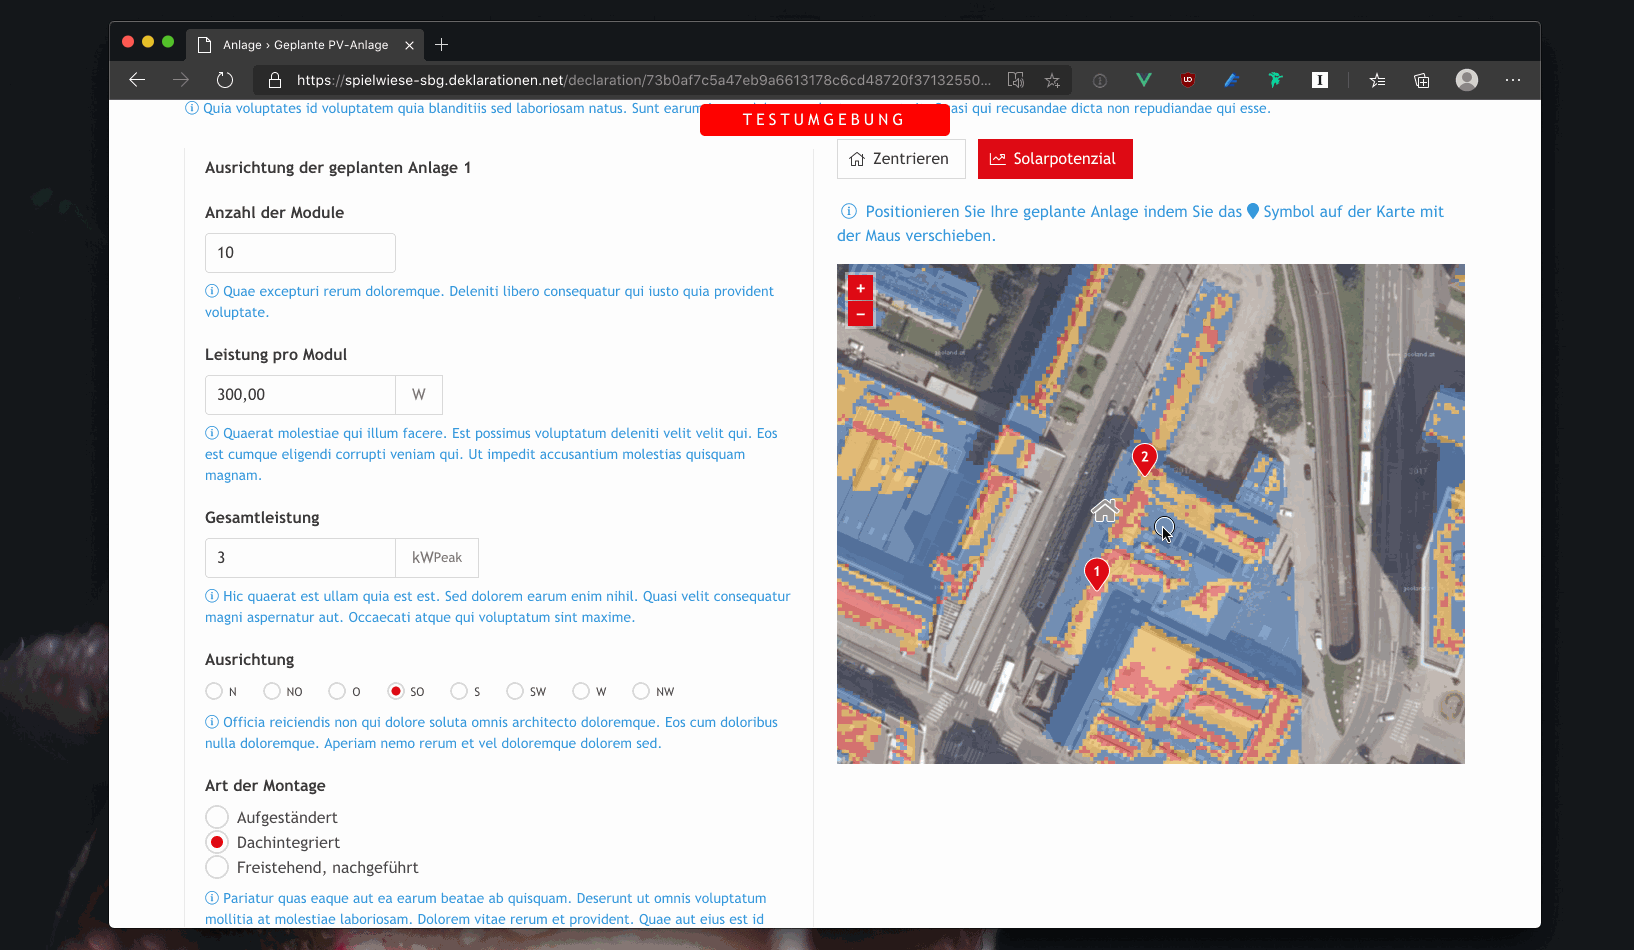The height and width of the screenshot is (950, 1634).
Task: Click the Anzahl der Module input field
Action: (x=300, y=253)
